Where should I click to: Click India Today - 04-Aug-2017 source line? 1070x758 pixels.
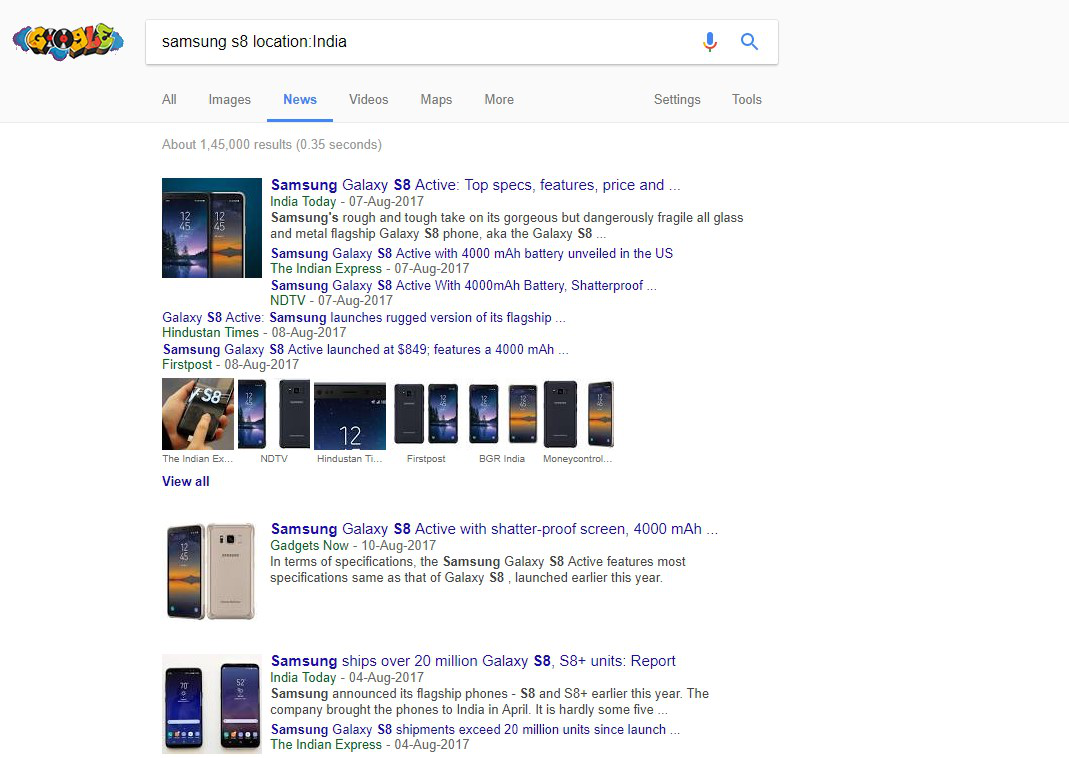coord(347,677)
